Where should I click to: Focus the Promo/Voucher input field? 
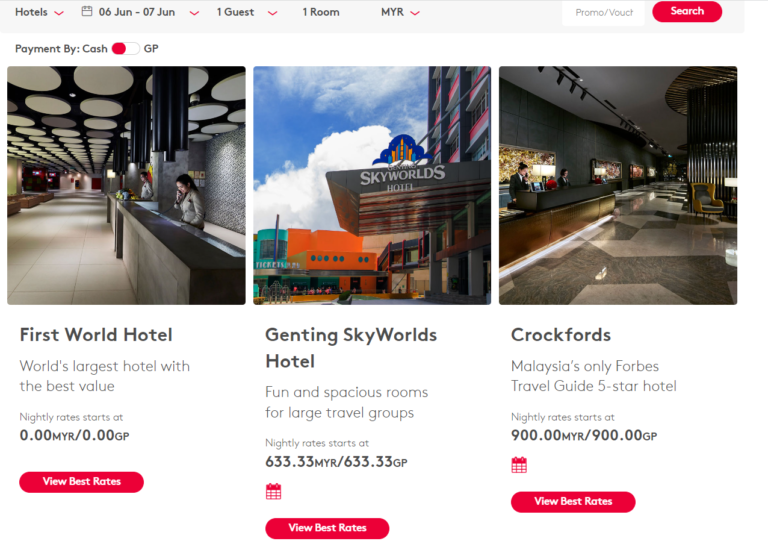(x=603, y=13)
